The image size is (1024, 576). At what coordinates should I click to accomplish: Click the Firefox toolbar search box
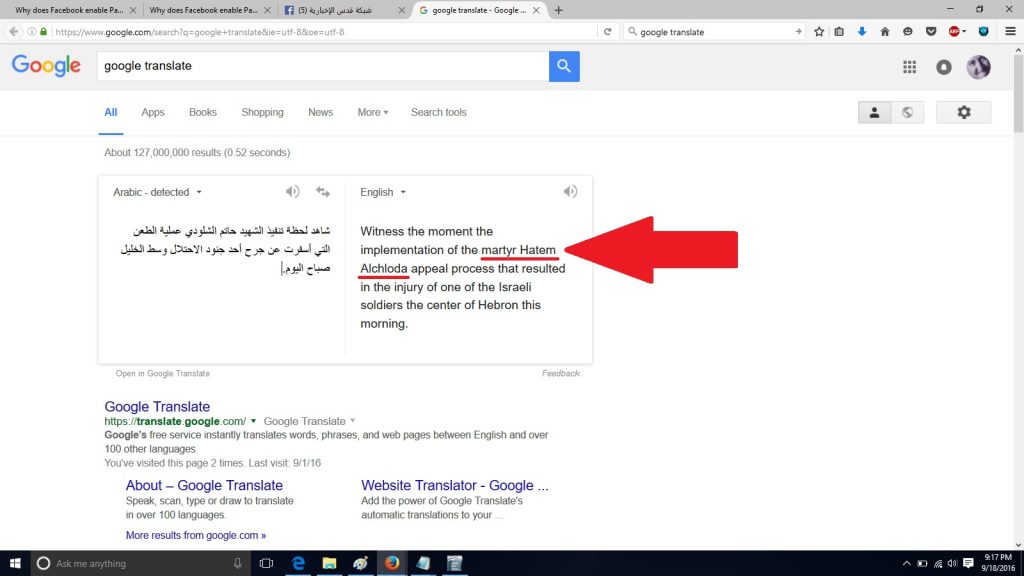tap(715, 31)
